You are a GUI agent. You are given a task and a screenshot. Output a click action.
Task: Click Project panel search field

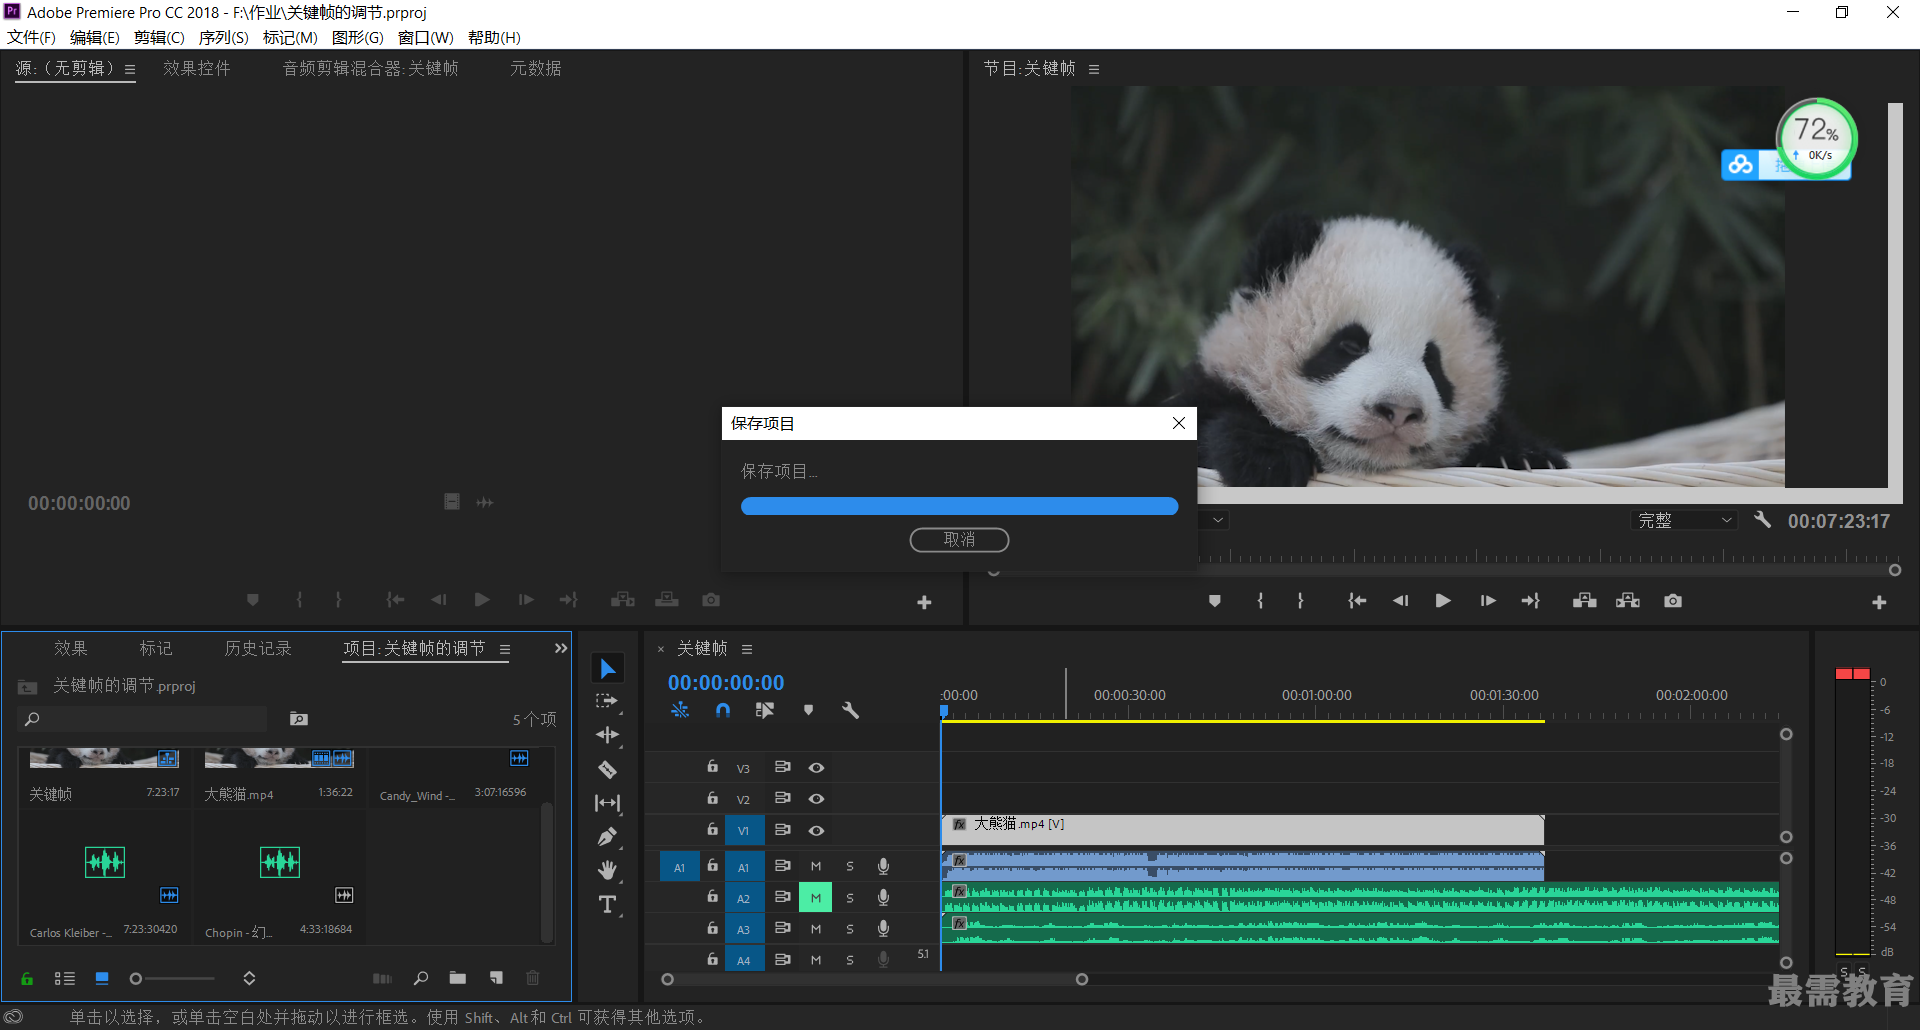(143, 719)
